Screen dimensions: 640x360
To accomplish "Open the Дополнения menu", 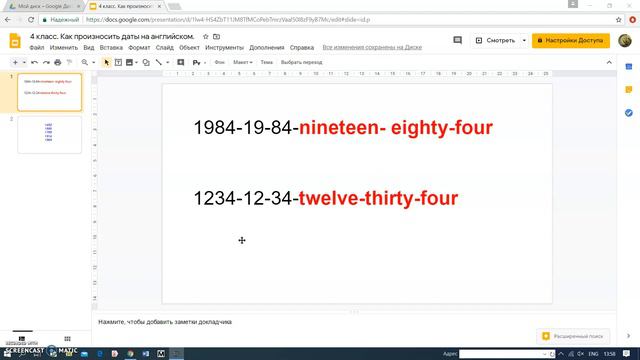I will coord(267,48).
